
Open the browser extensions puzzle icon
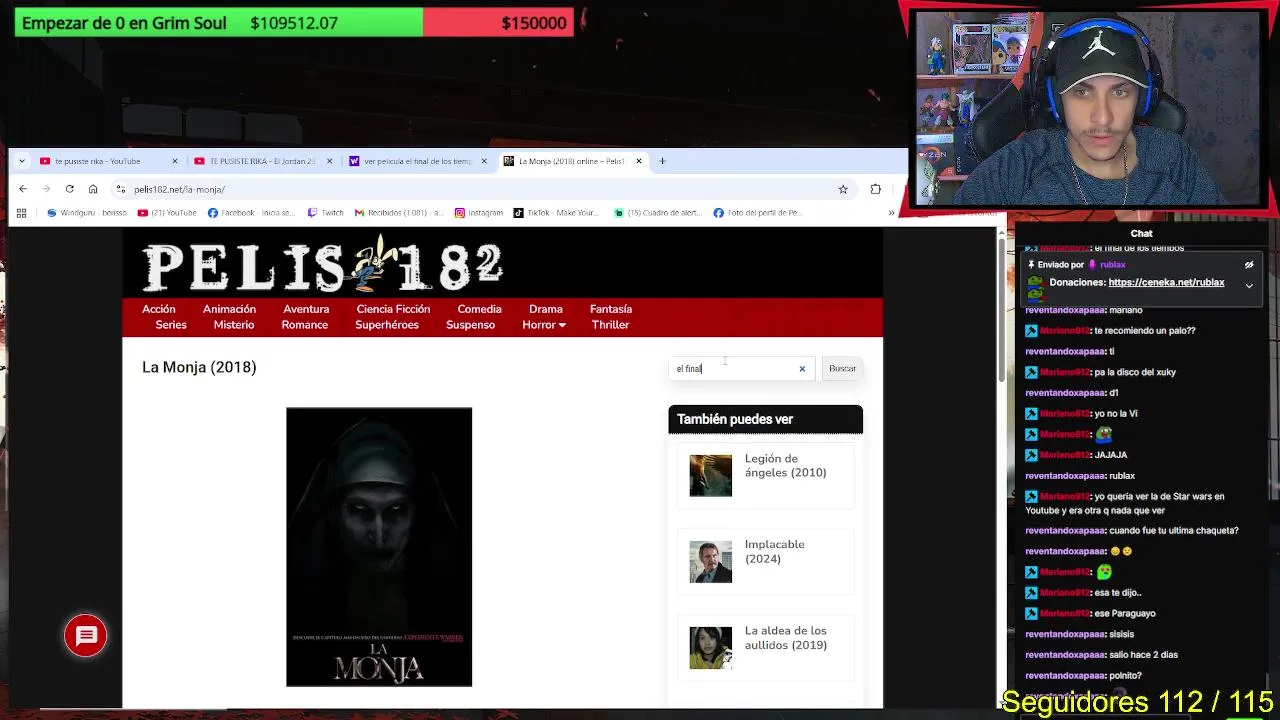[876, 189]
